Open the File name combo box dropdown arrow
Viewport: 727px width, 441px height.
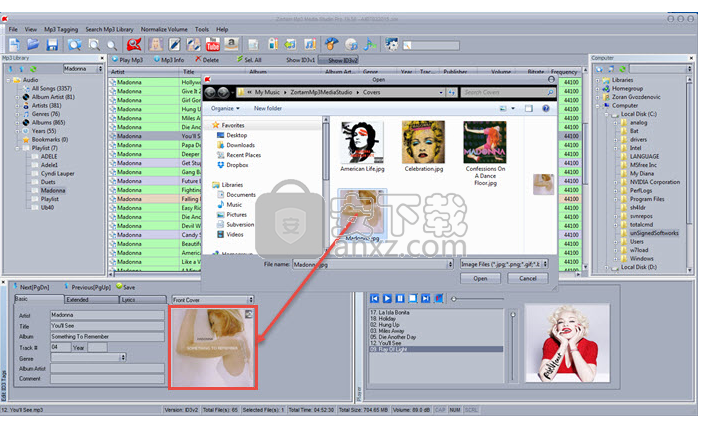450,264
